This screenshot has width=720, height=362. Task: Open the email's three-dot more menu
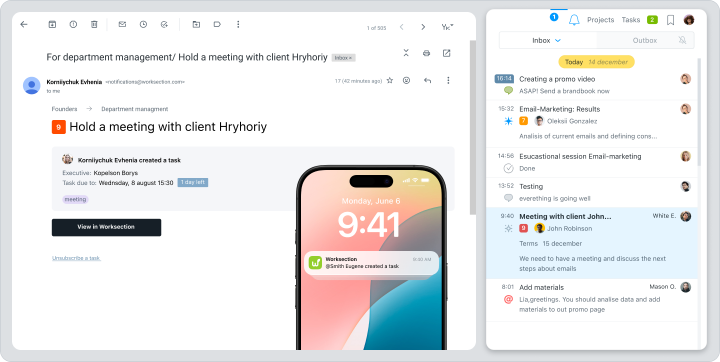[448, 80]
